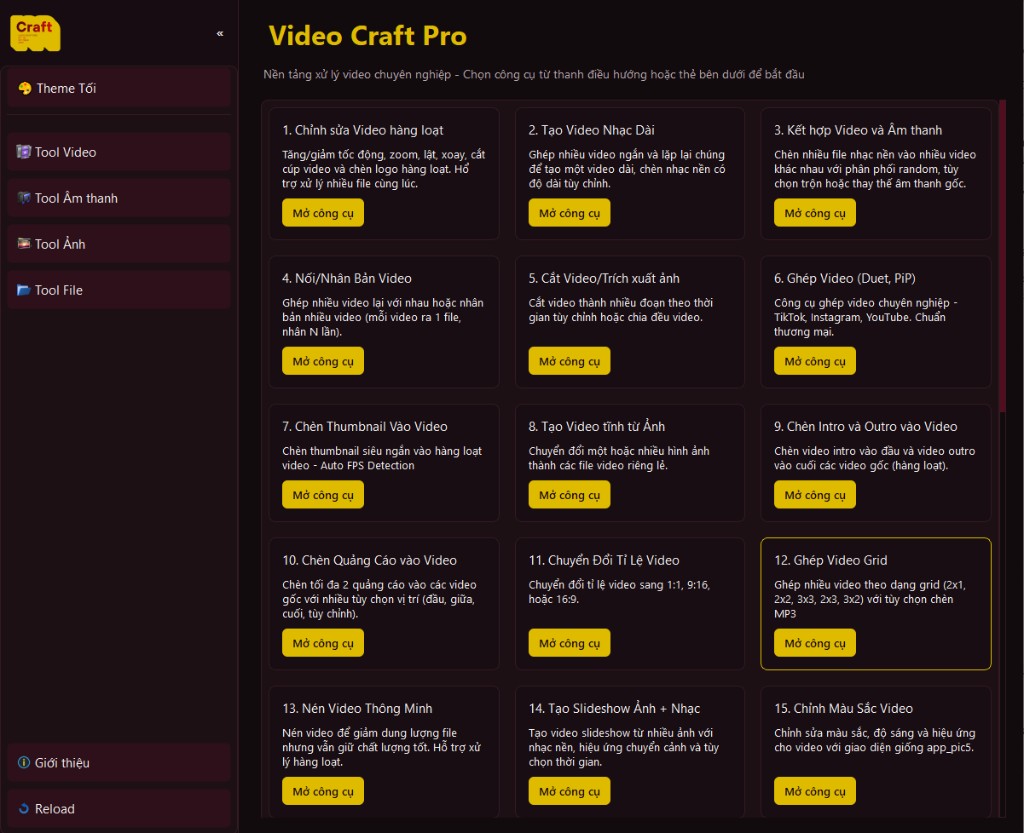Click card title '1. Chỉnh sửa Video hàng loạt'
This screenshot has height=833, width=1024.
pos(362,130)
